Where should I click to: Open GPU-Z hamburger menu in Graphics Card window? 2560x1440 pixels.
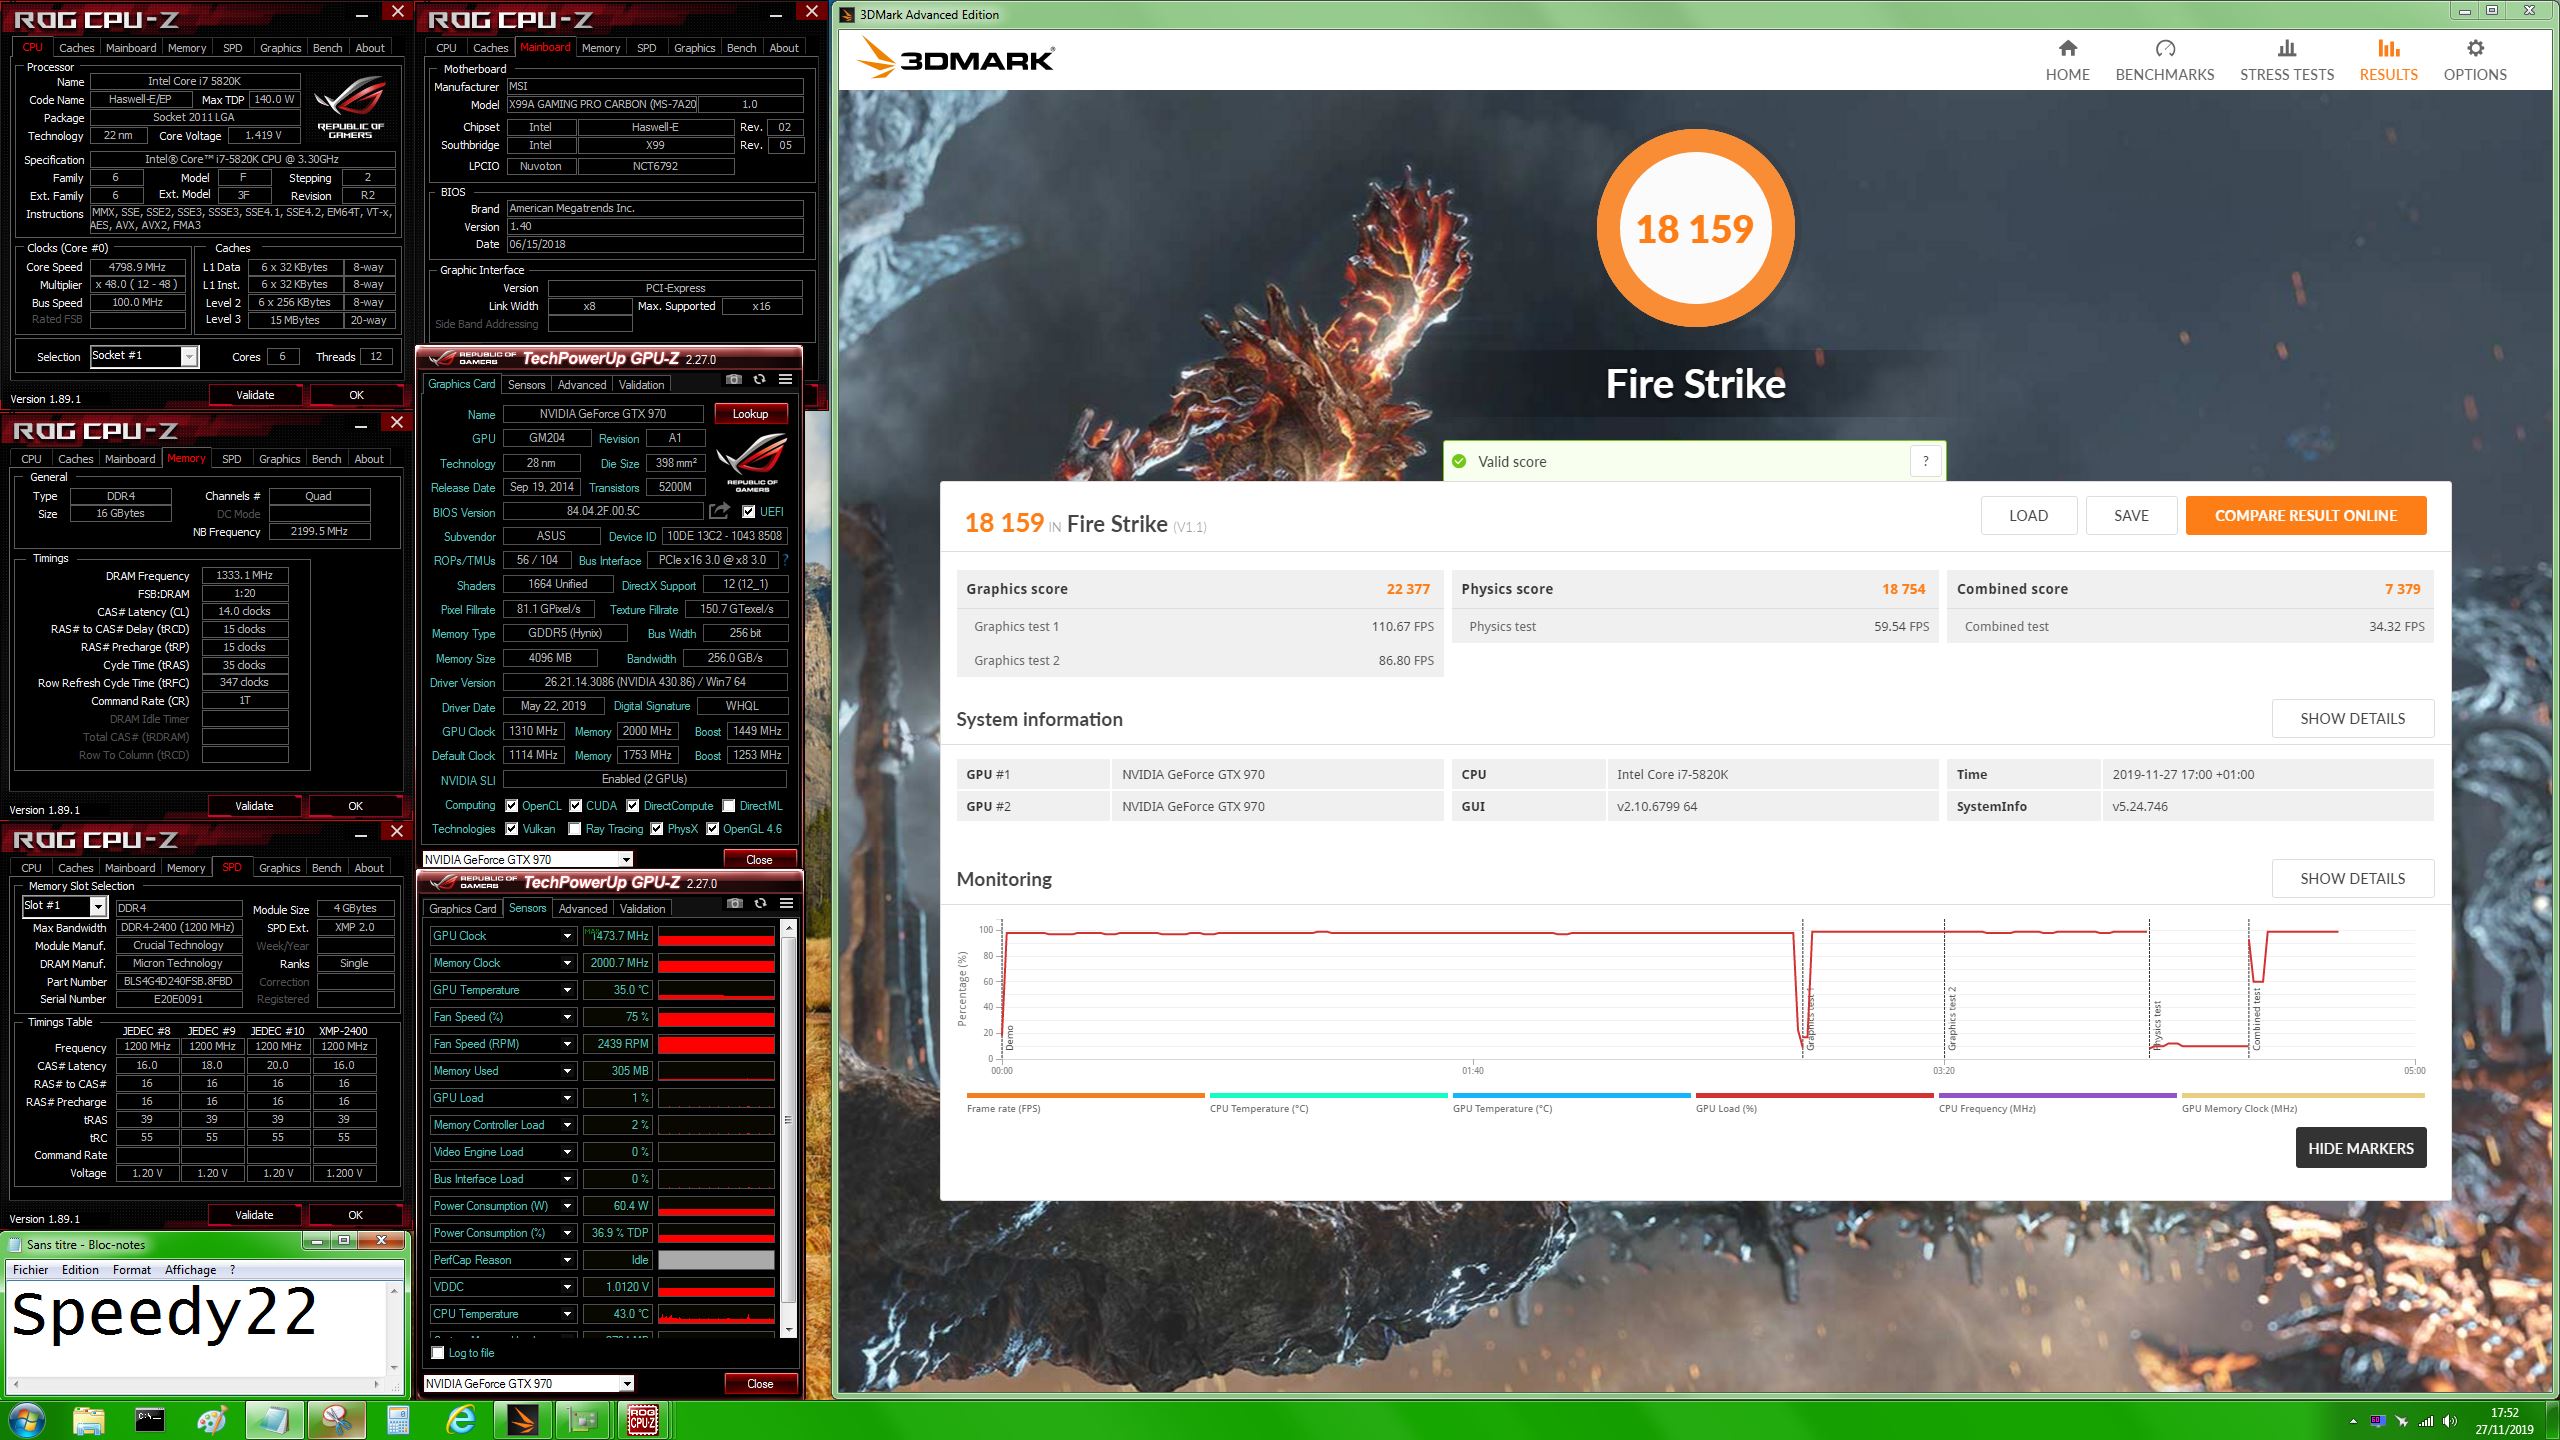coord(786,380)
